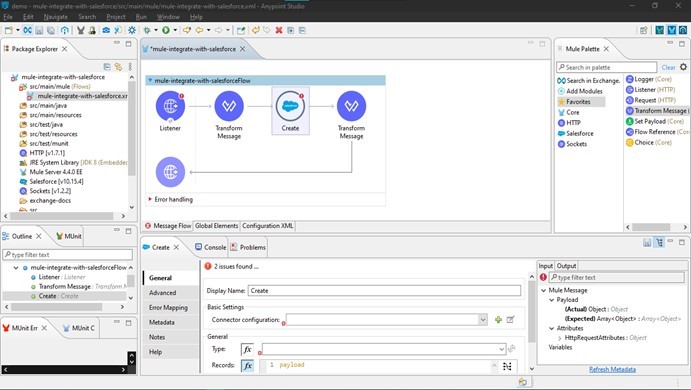This screenshot has width=691, height=390.
Task: Click the Save toolbar icon
Action: [39, 30]
